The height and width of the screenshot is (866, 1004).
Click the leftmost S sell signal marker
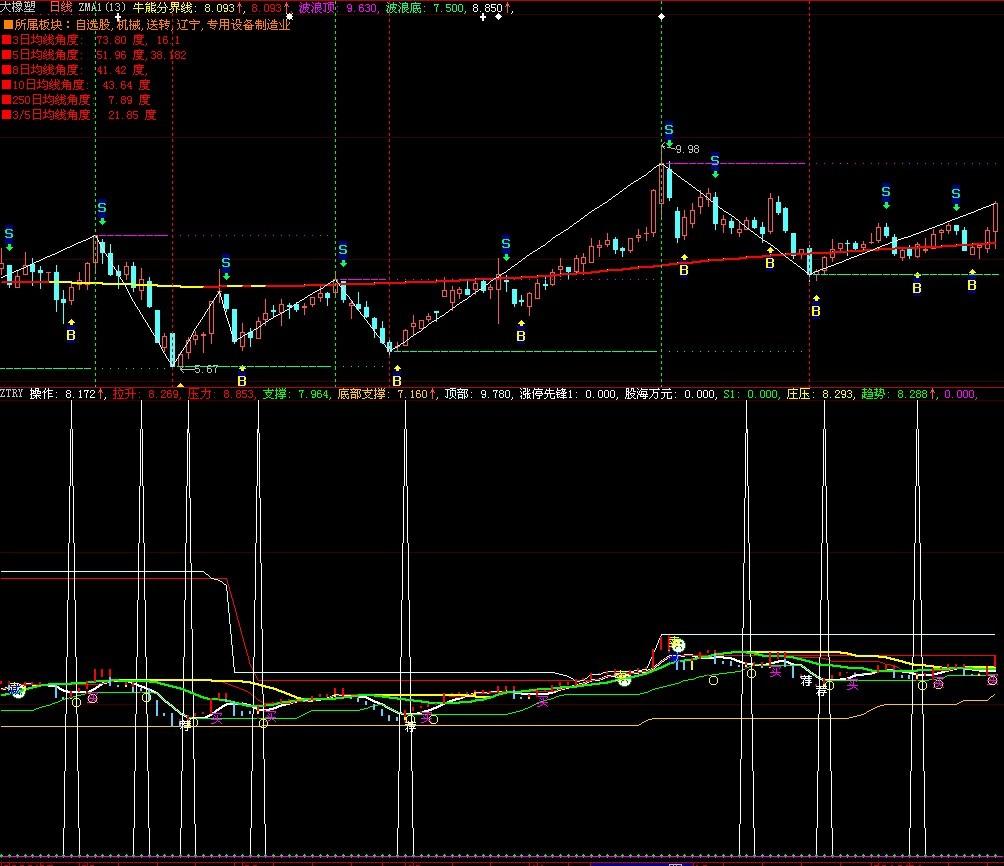pos(9,234)
